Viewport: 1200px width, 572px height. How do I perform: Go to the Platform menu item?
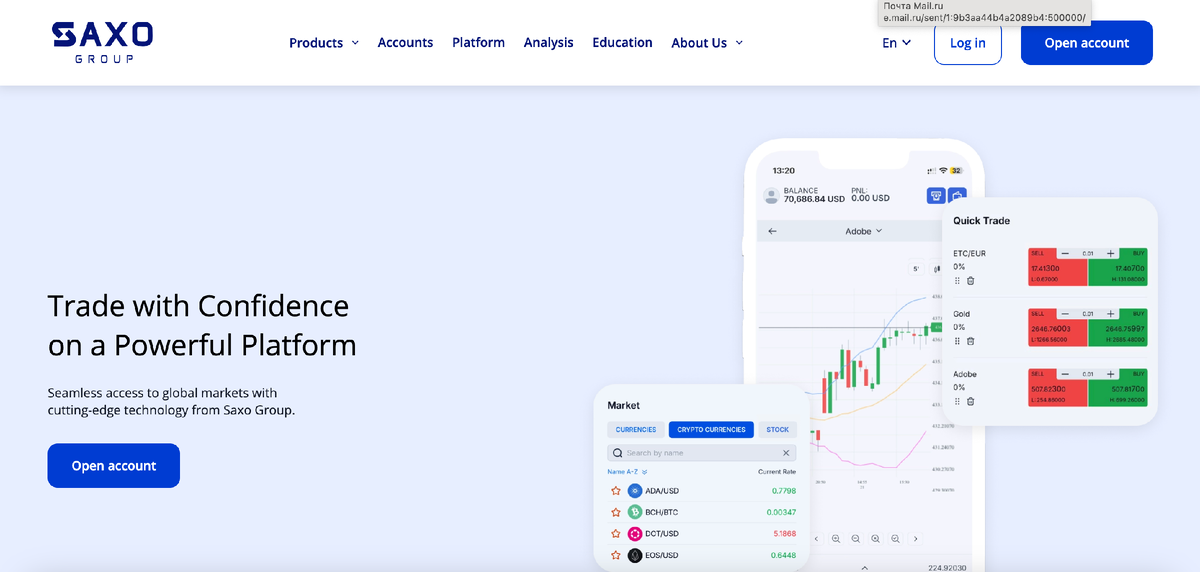point(478,43)
